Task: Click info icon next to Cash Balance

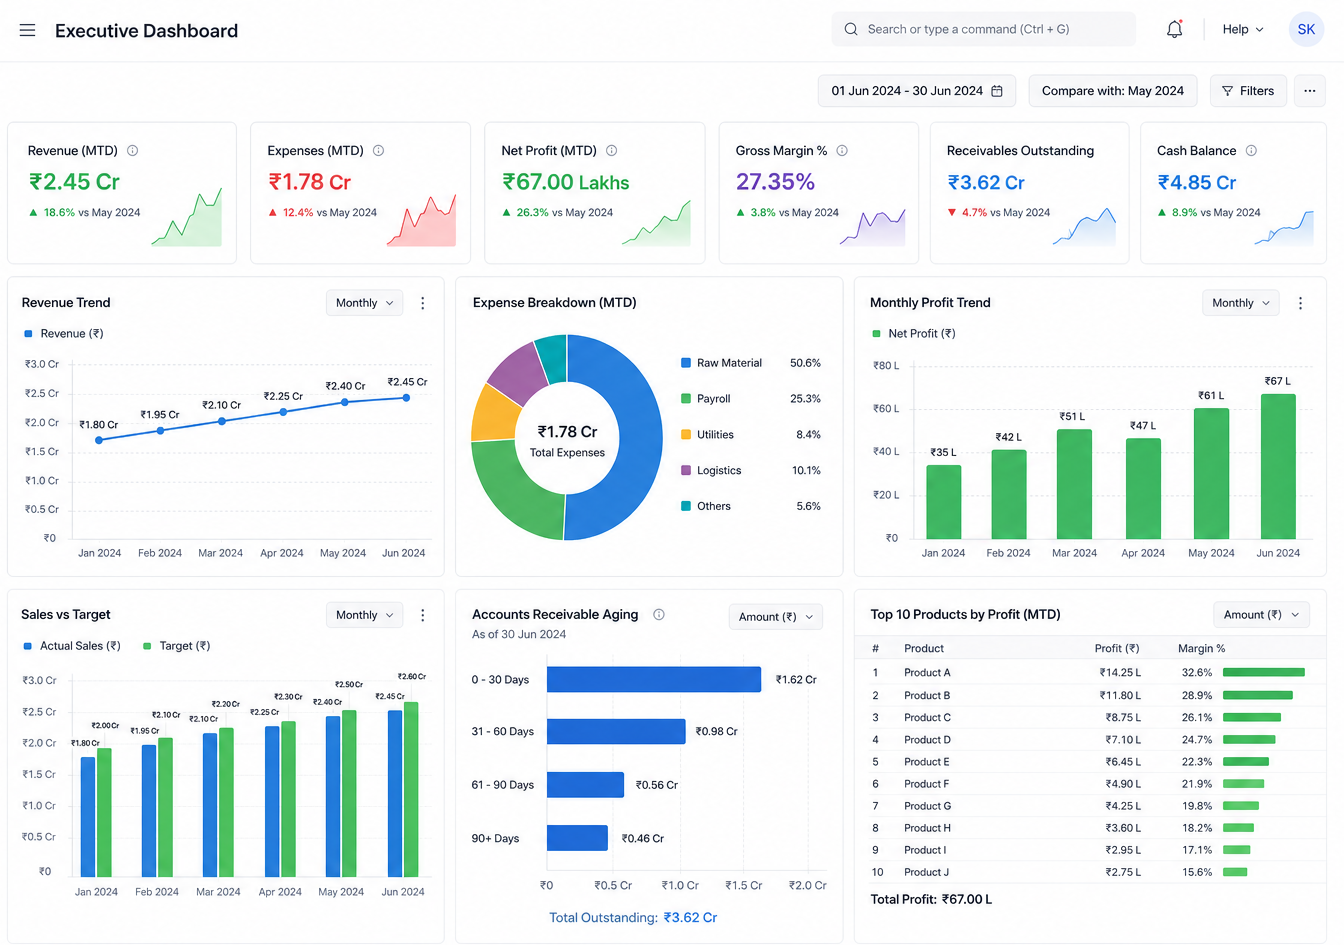Action: click(1251, 151)
